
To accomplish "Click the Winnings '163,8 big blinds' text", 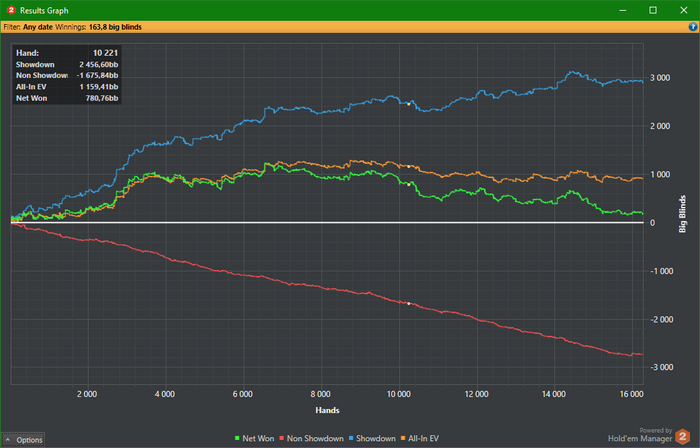I will 115,27.
